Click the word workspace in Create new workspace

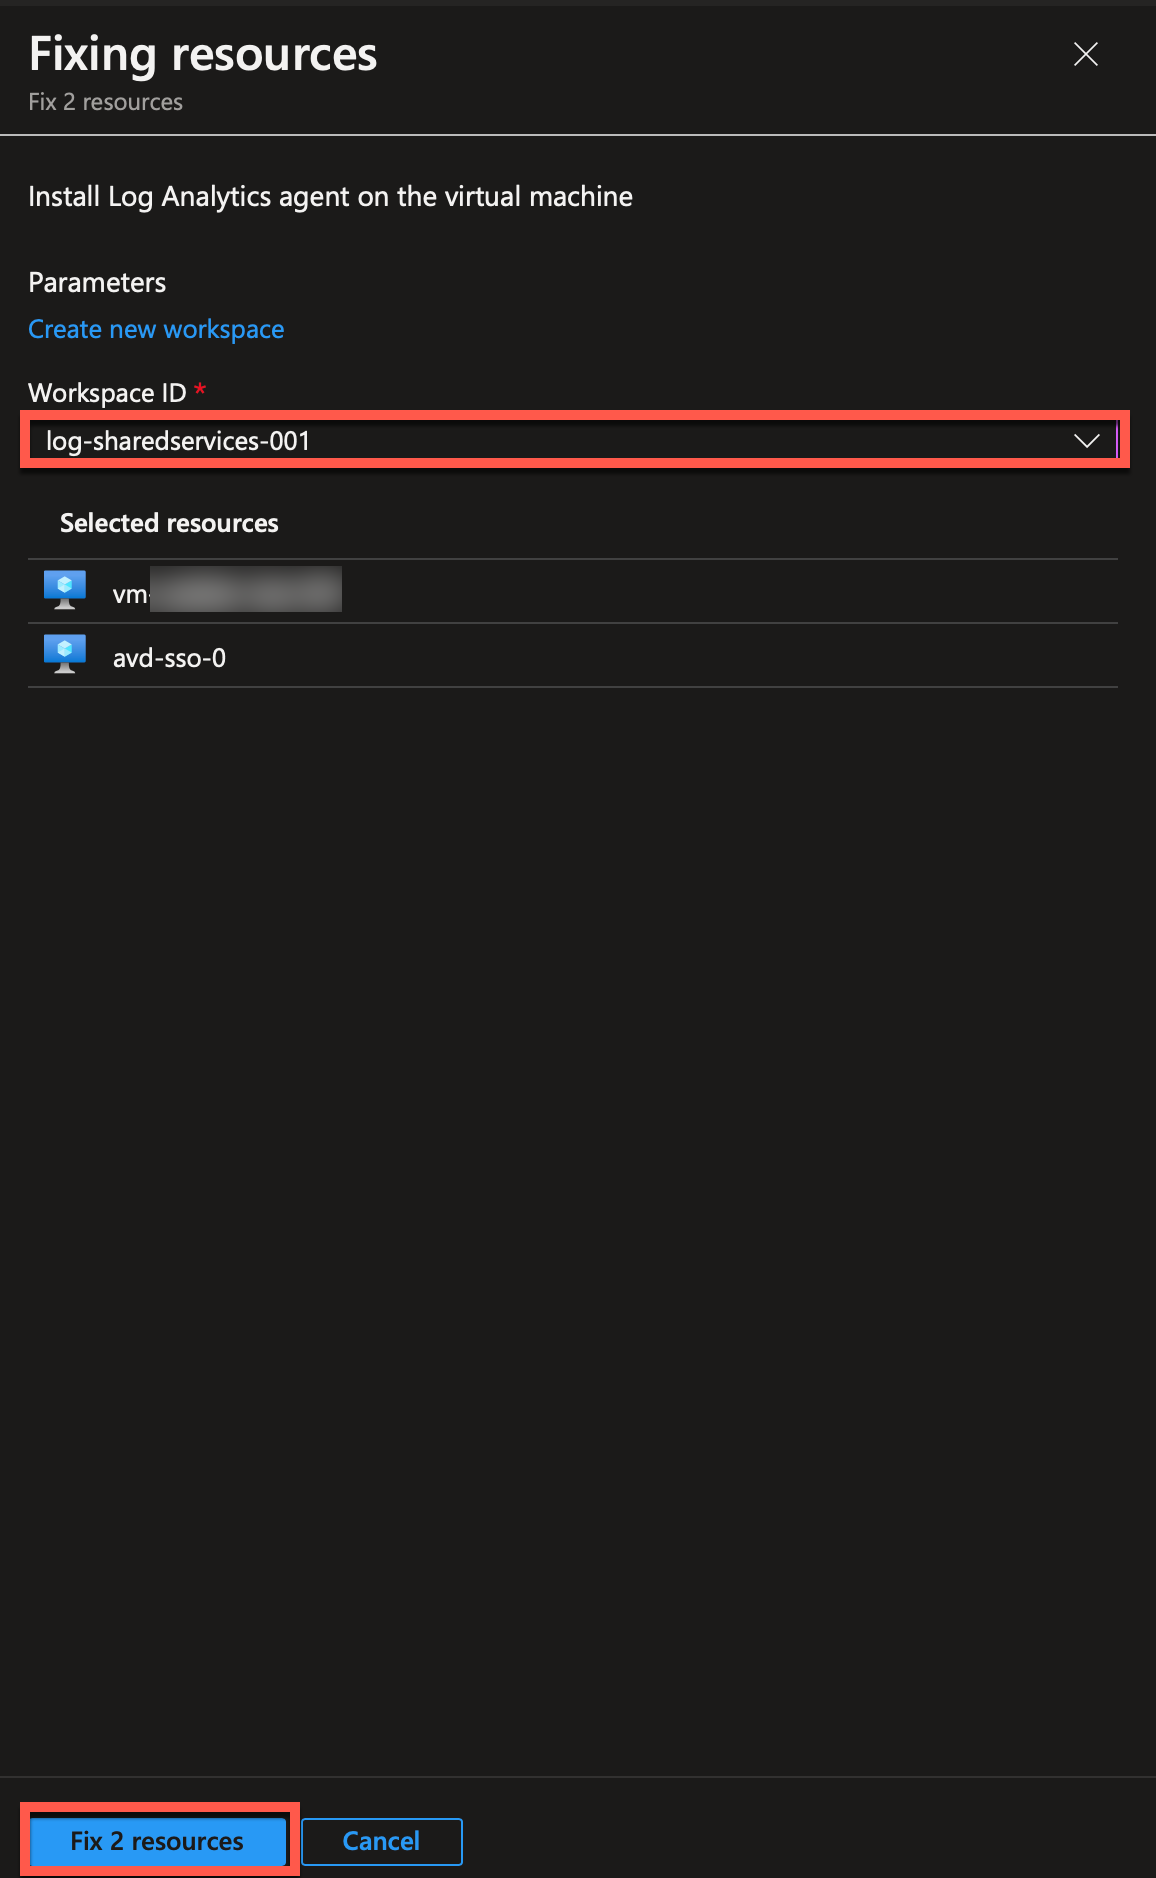(x=224, y=329)
